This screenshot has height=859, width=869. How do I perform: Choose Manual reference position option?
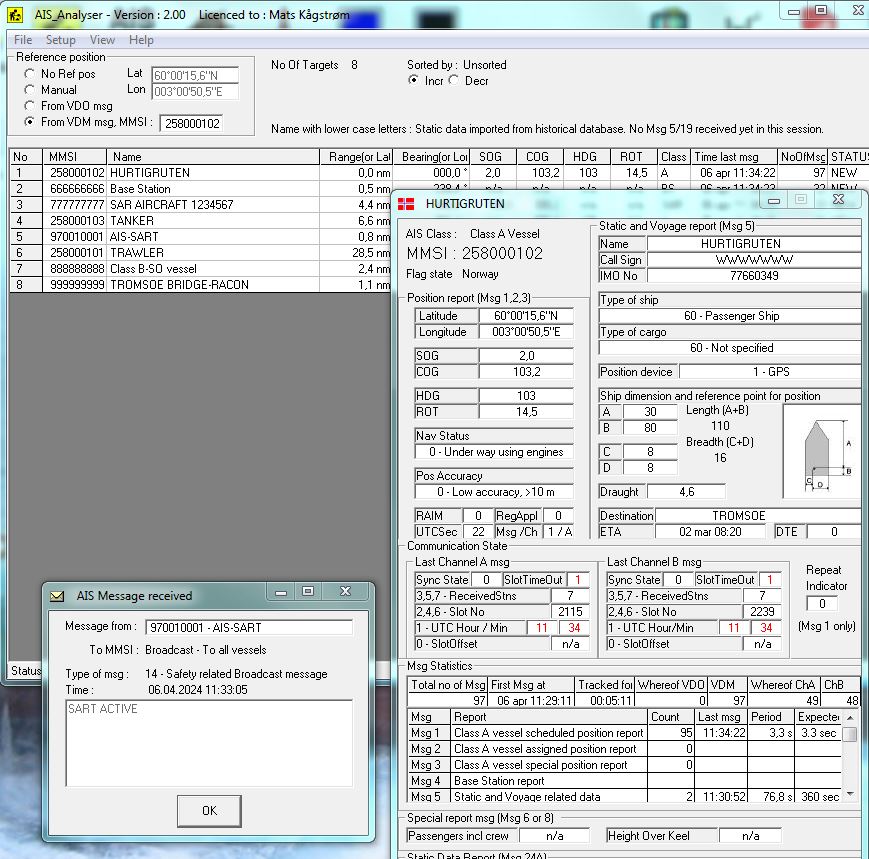30,90
